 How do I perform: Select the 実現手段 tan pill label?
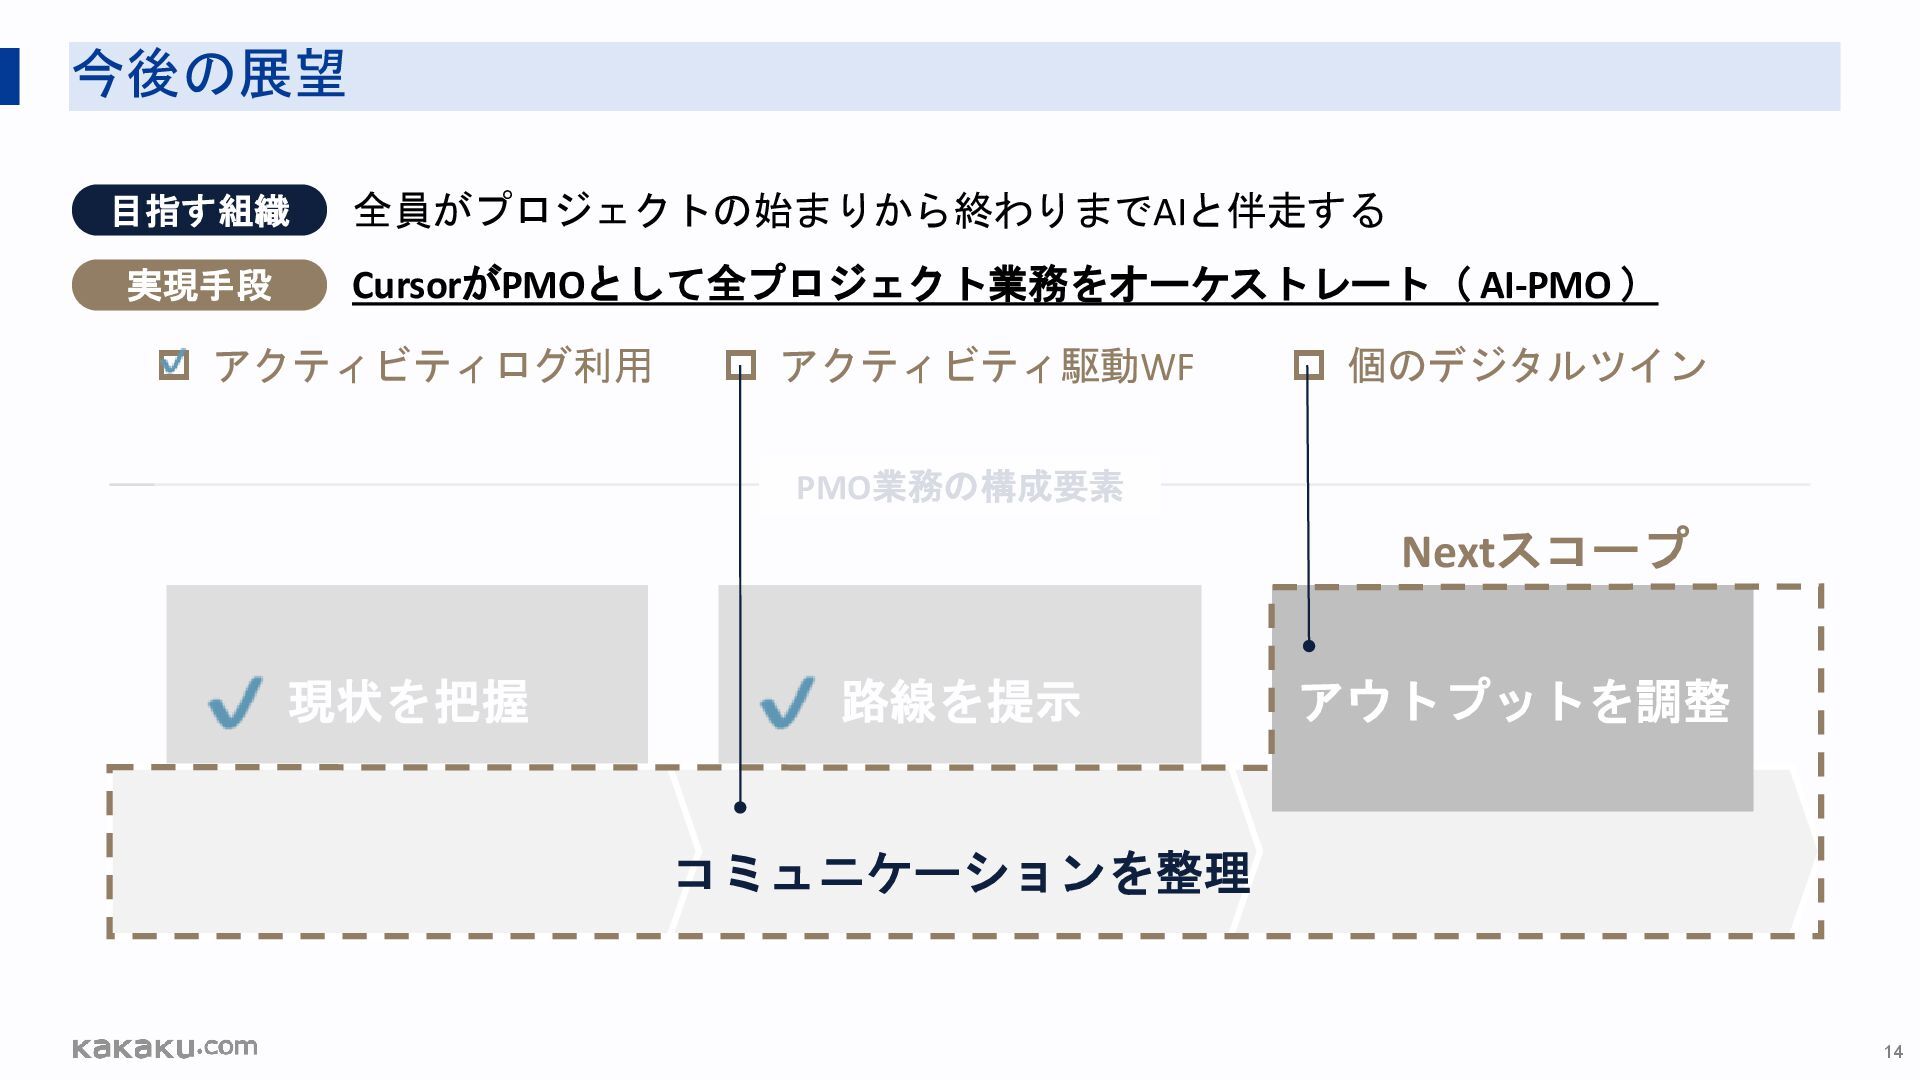point(199,285)
